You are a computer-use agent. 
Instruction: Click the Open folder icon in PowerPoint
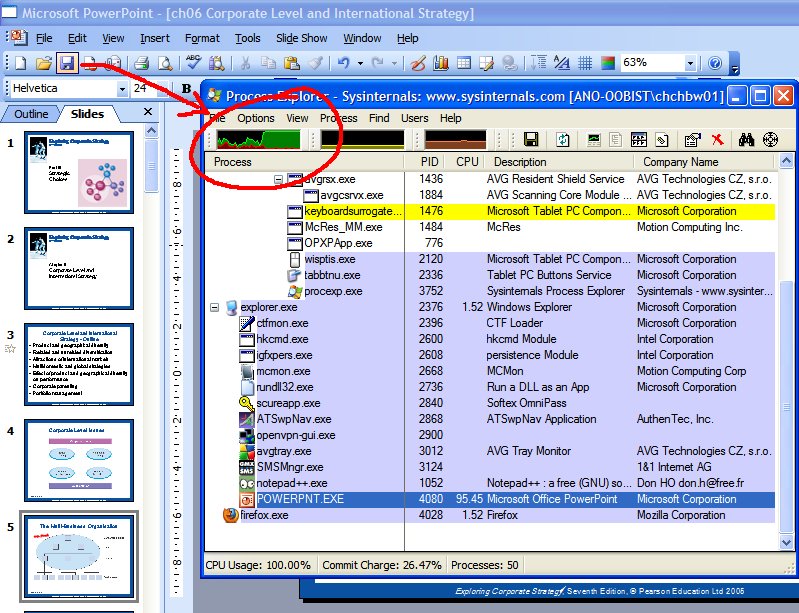(x=44, y=63)
